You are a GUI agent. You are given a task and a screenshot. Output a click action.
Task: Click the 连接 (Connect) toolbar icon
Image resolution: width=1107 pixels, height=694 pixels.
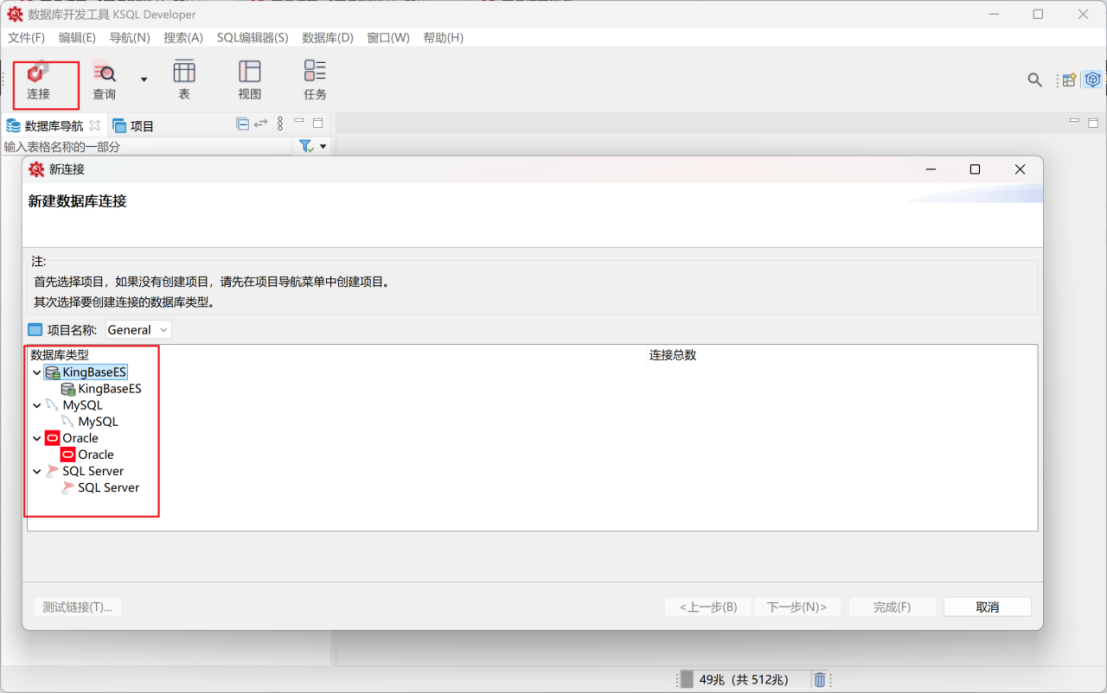click(38, 80)
